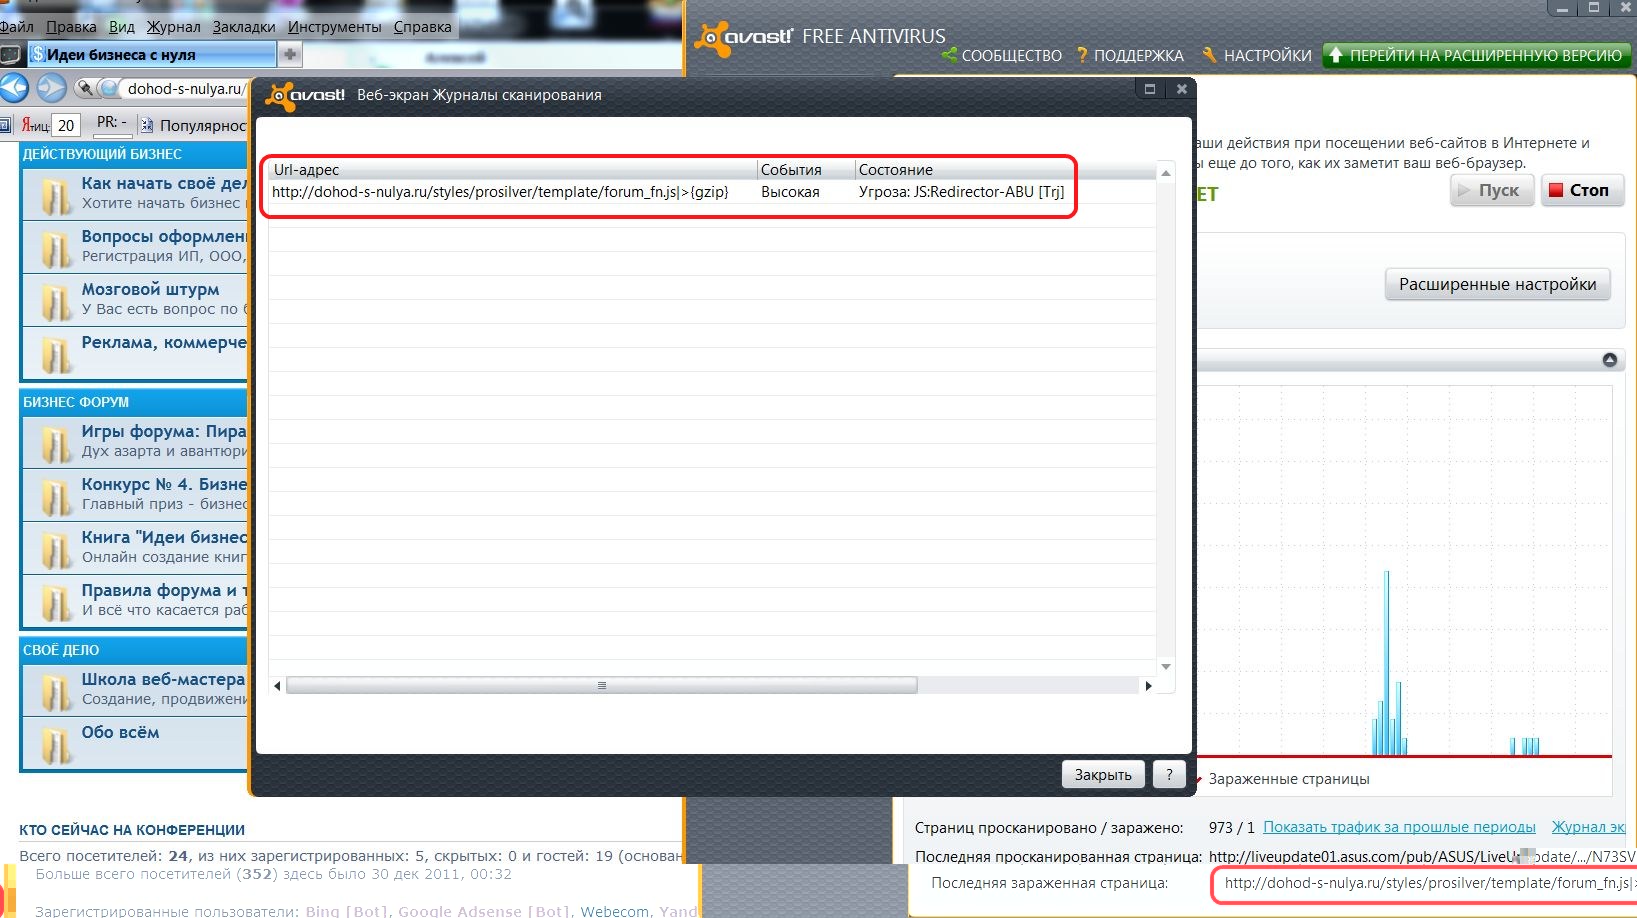Click the folder icon beside Обо всём
The width and height of the screenshot is (1637, 918).
tap(55, 743)
